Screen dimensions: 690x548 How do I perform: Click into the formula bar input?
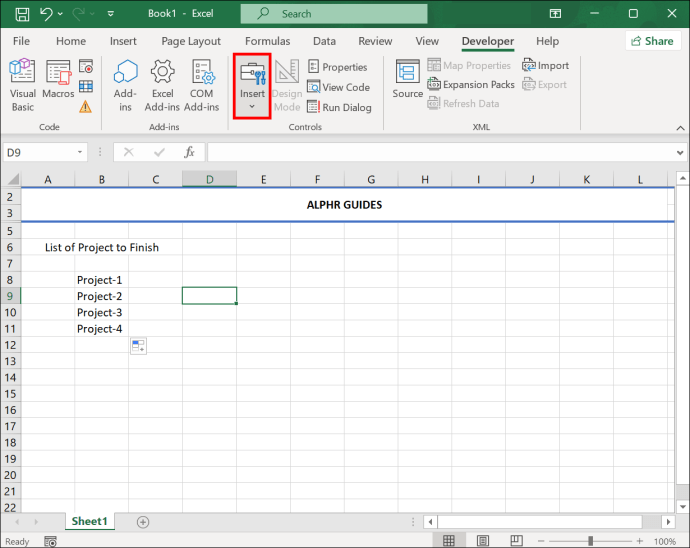click(x=441, y=152)
